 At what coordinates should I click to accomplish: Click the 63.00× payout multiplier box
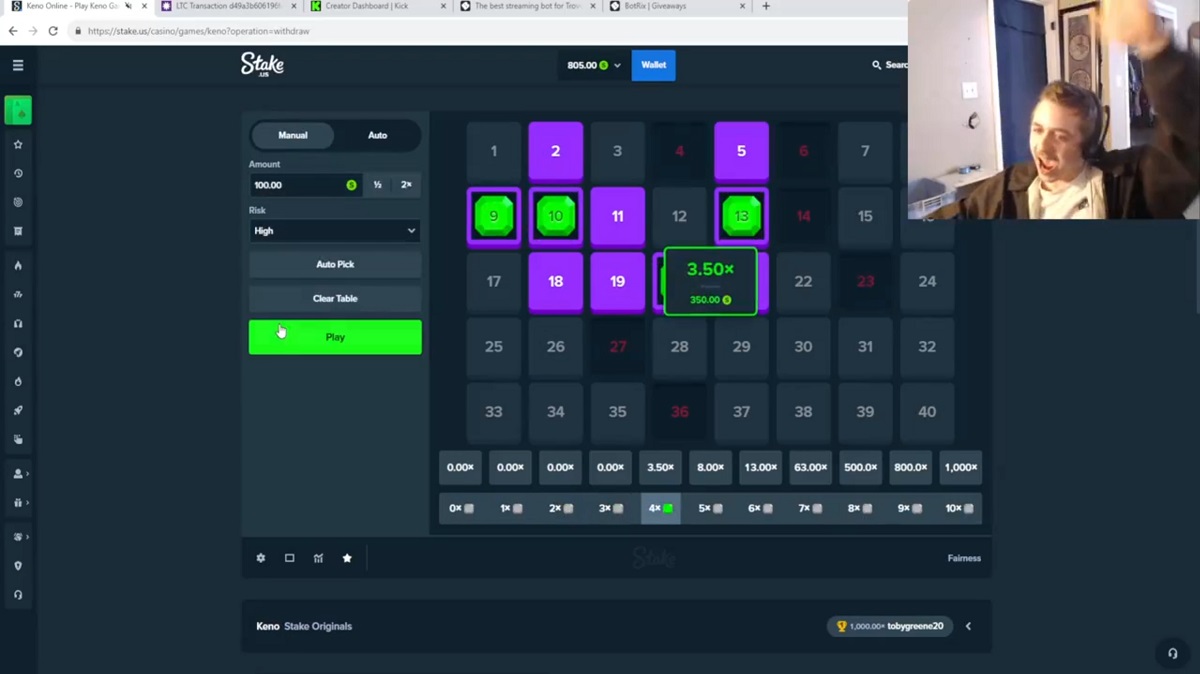pos(810,467)
